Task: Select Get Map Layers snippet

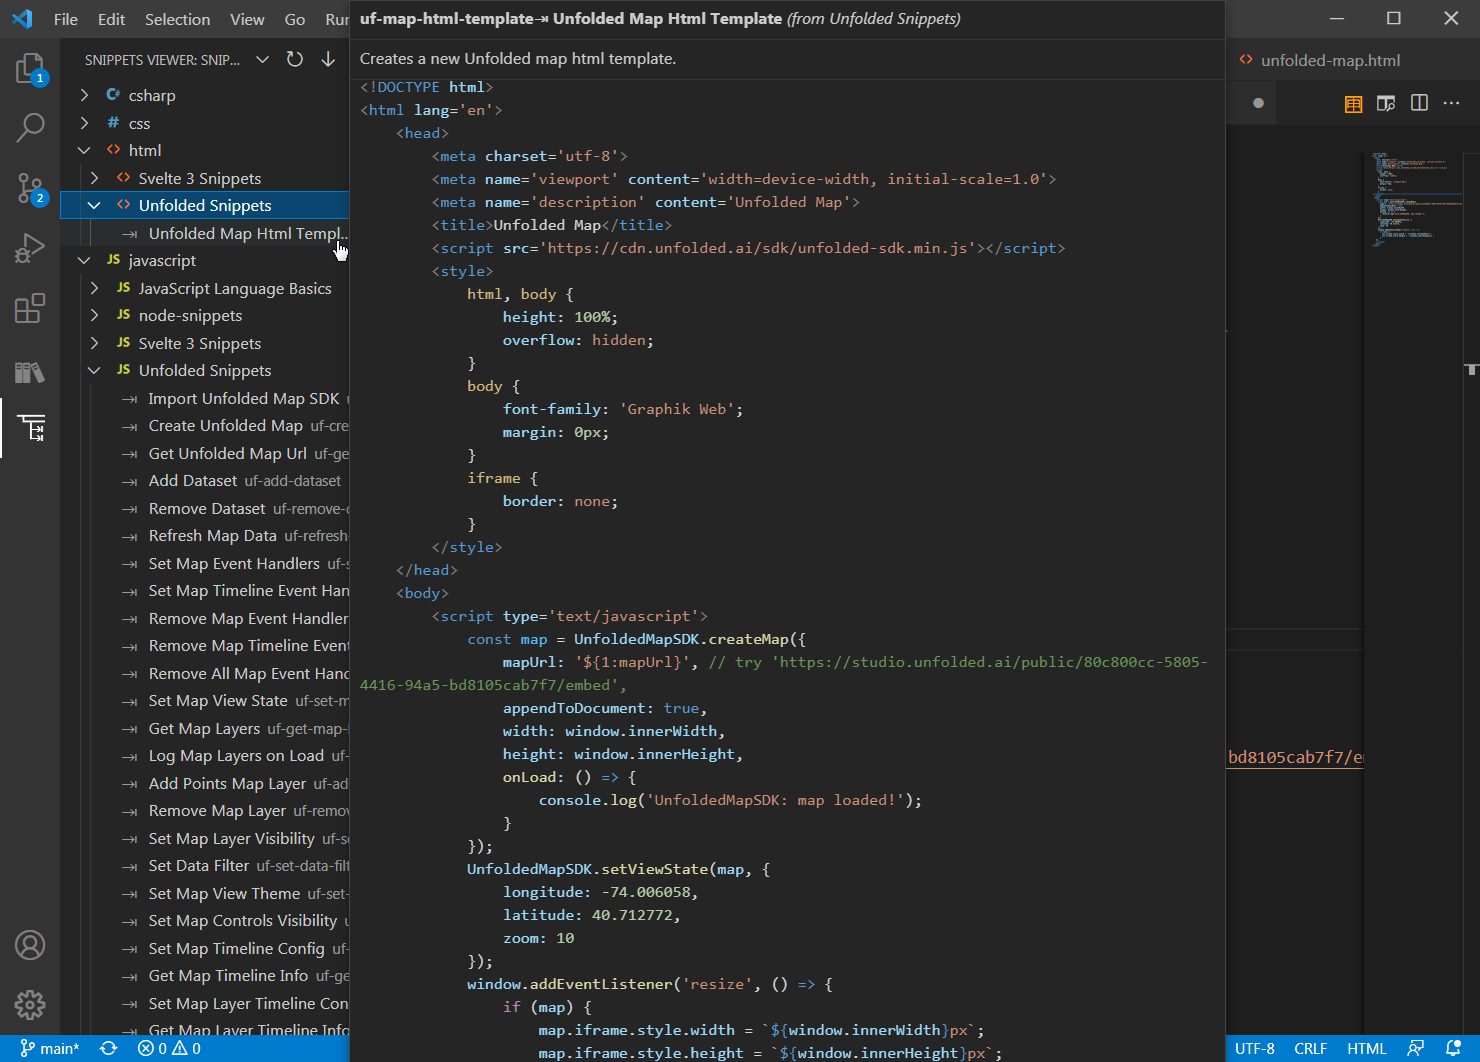Action: 205,728
